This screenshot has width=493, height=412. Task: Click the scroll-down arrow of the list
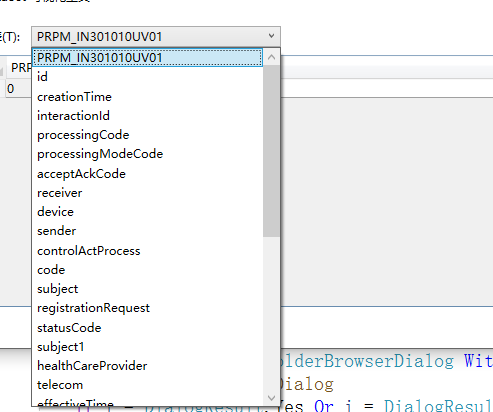pyautogui.click(x=271, y=398)
